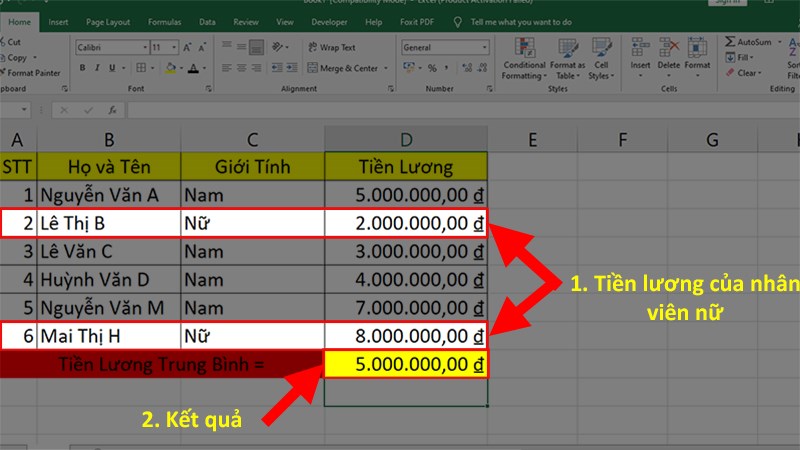
Task: Decrease the cell indent
Action: pyautogui.click(x=277, y=68)
